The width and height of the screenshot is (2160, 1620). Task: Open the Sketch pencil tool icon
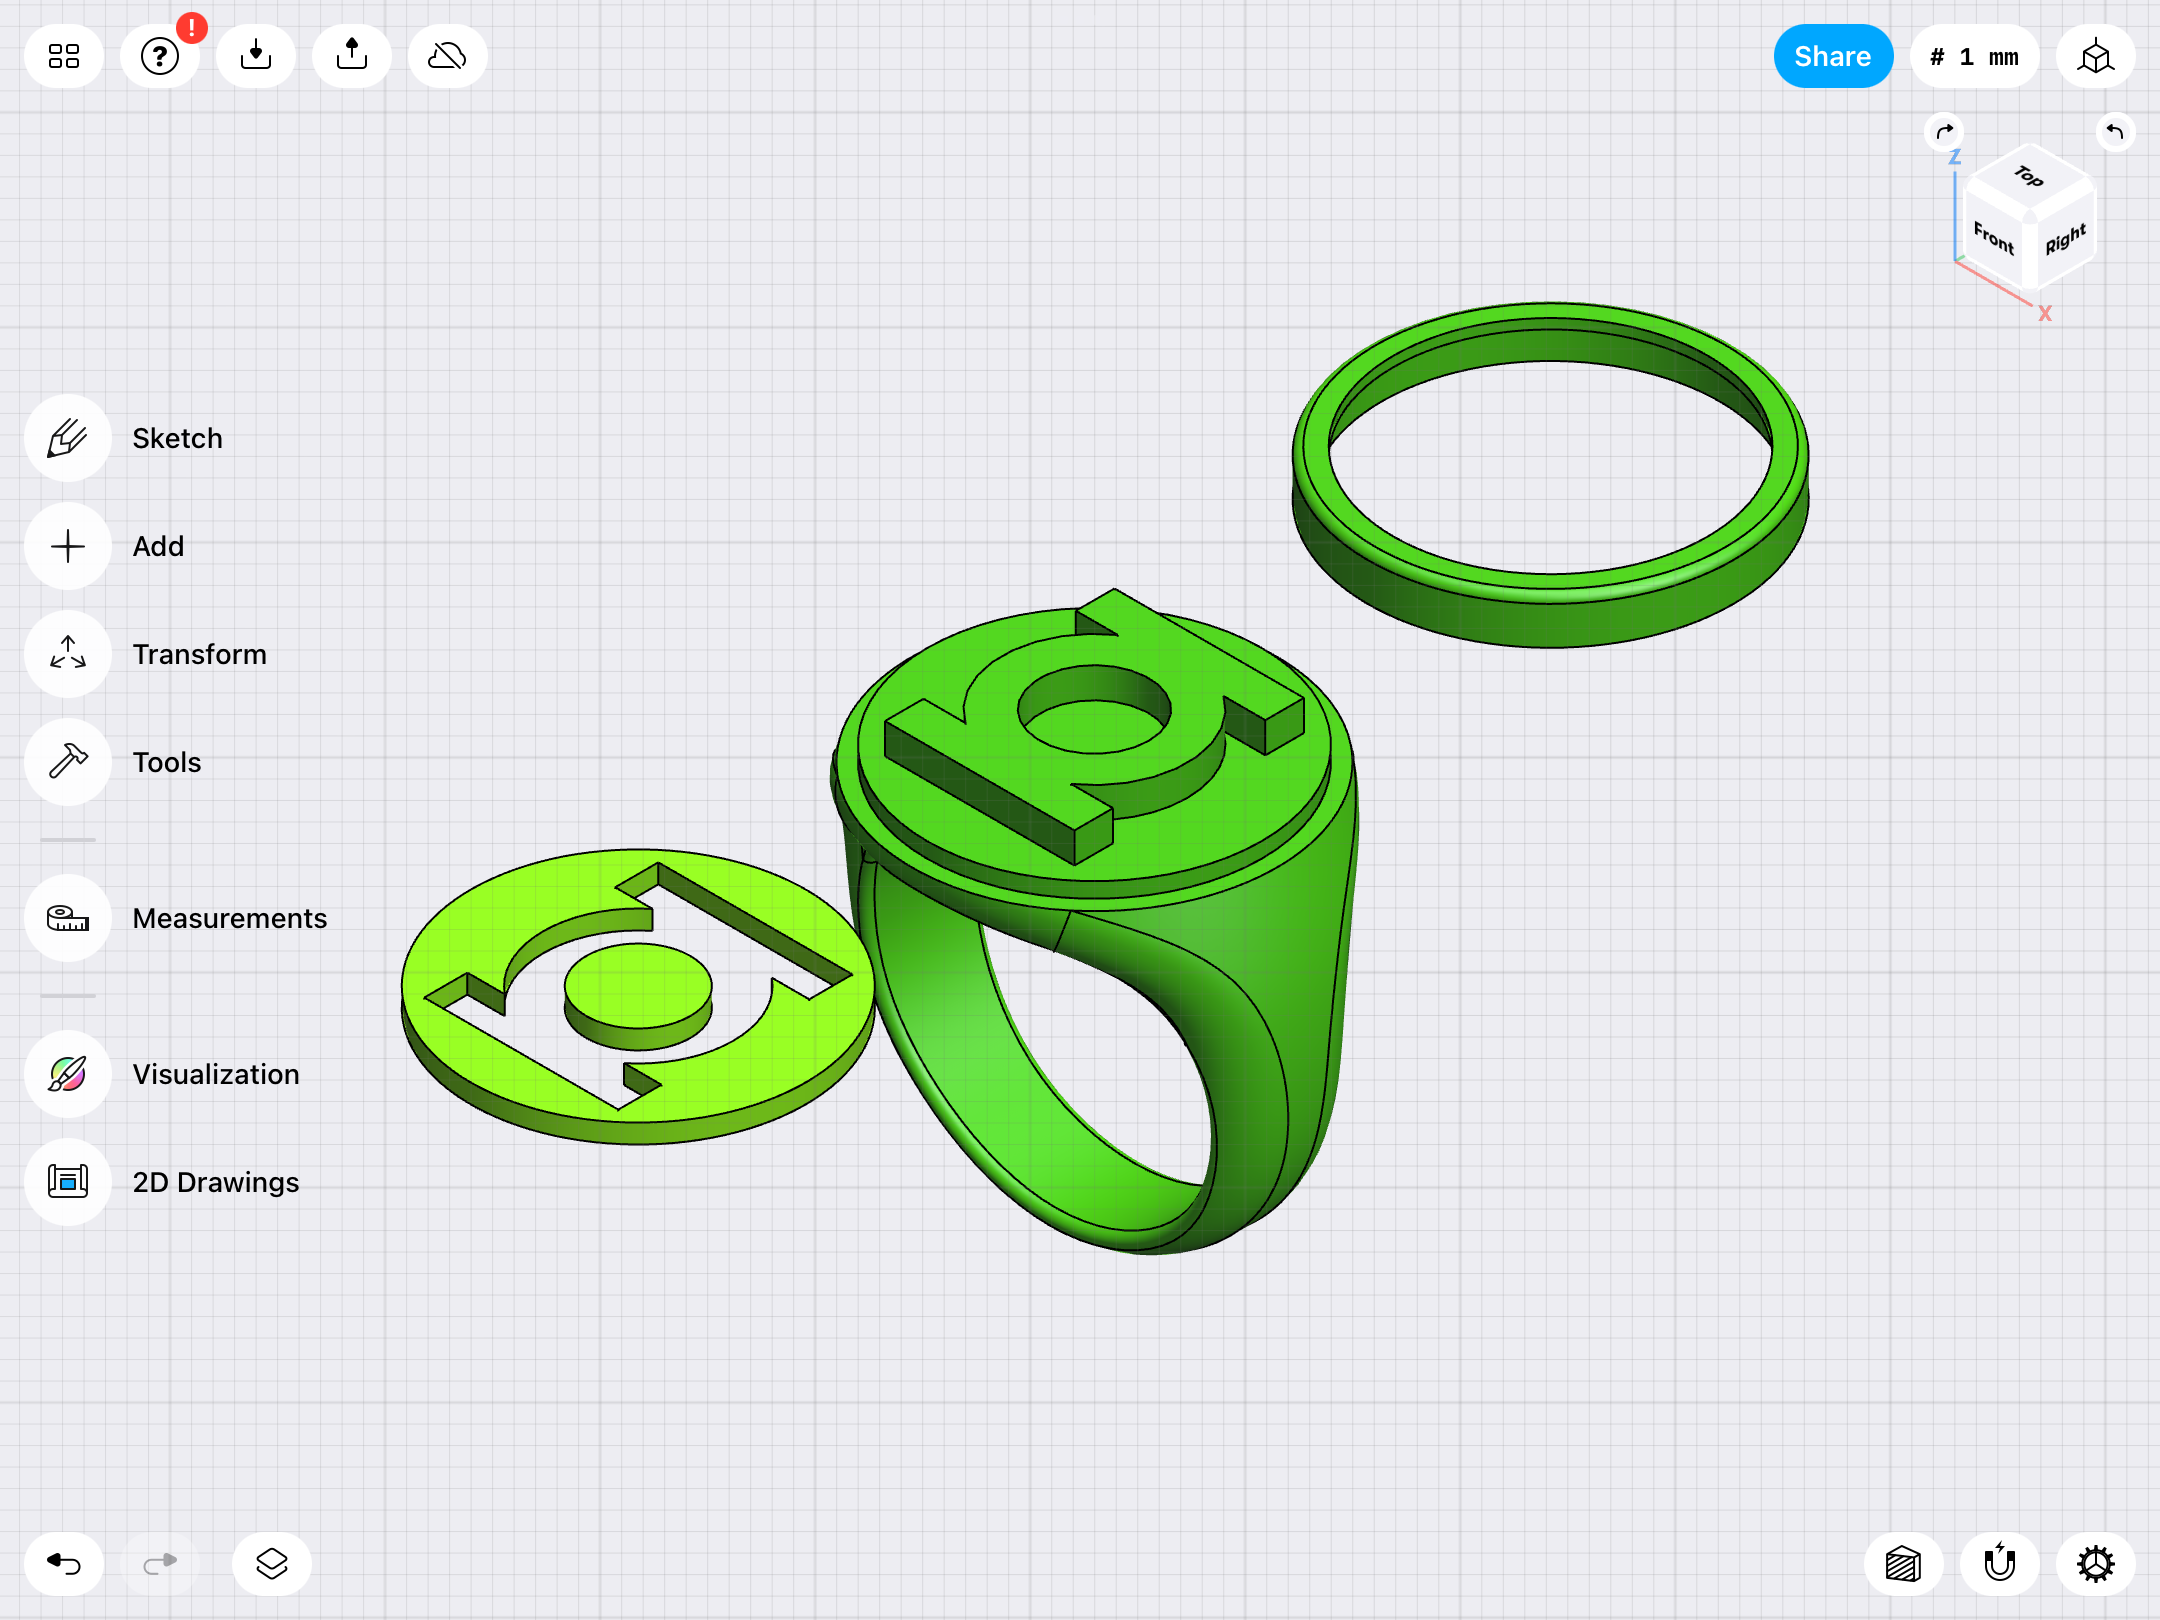[x=68, y=438]
